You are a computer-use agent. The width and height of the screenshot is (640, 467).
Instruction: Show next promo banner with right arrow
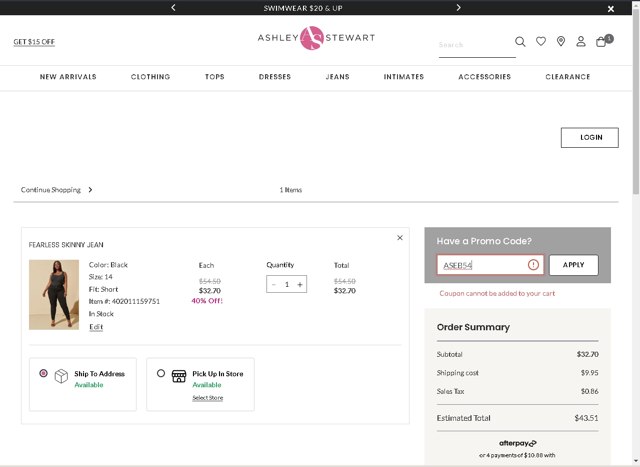click(458, 7)
